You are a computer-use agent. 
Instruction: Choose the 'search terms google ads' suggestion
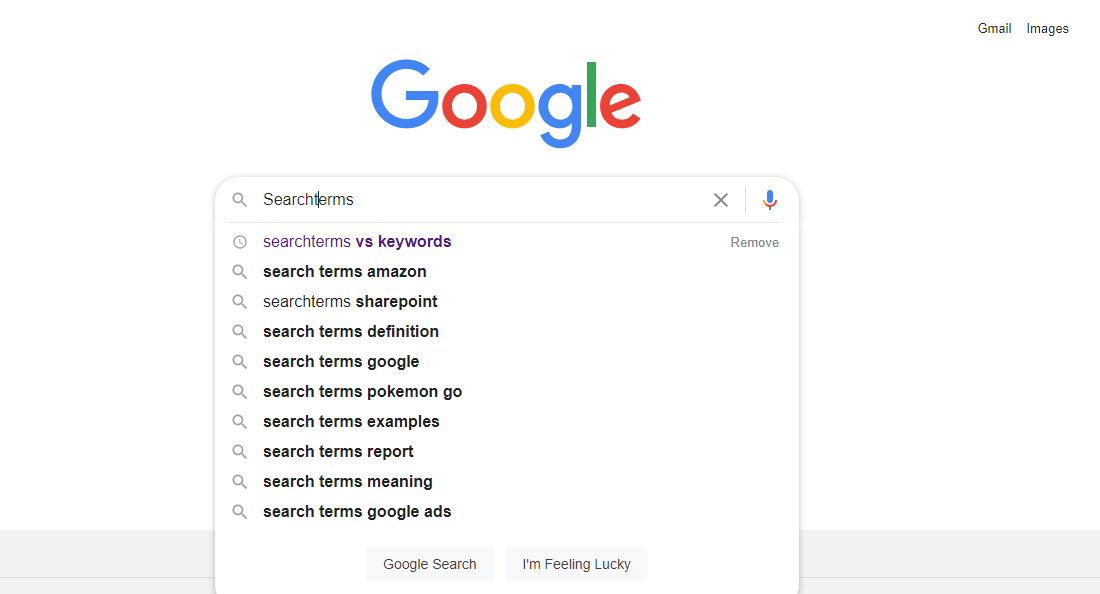pos(357,511)
